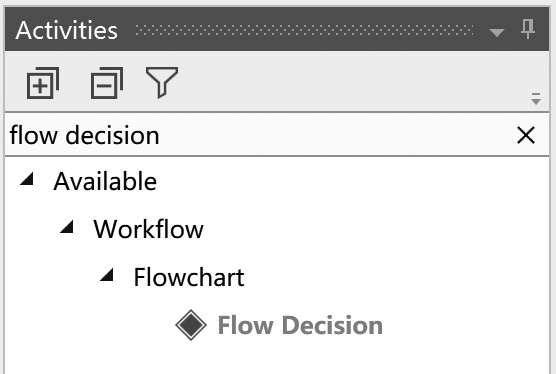Viewport: 556px width, 374px height.
Task: Click the Flow Decision diamond icon
Action: pyautogui.click(x=191, y=325)
